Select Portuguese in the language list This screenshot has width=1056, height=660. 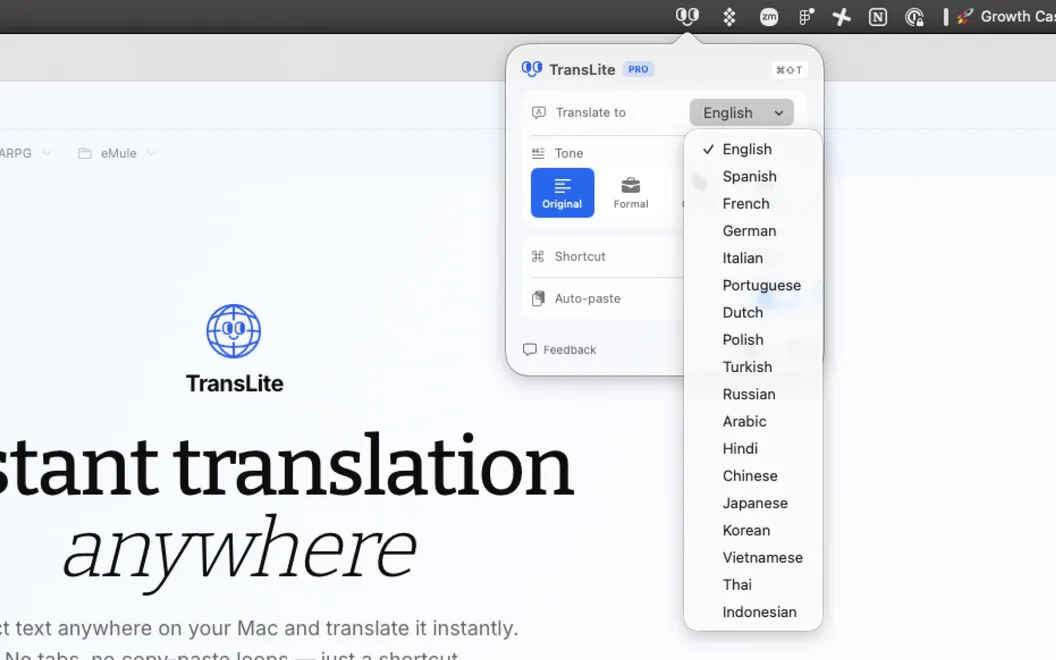click(x=753, y=286)
